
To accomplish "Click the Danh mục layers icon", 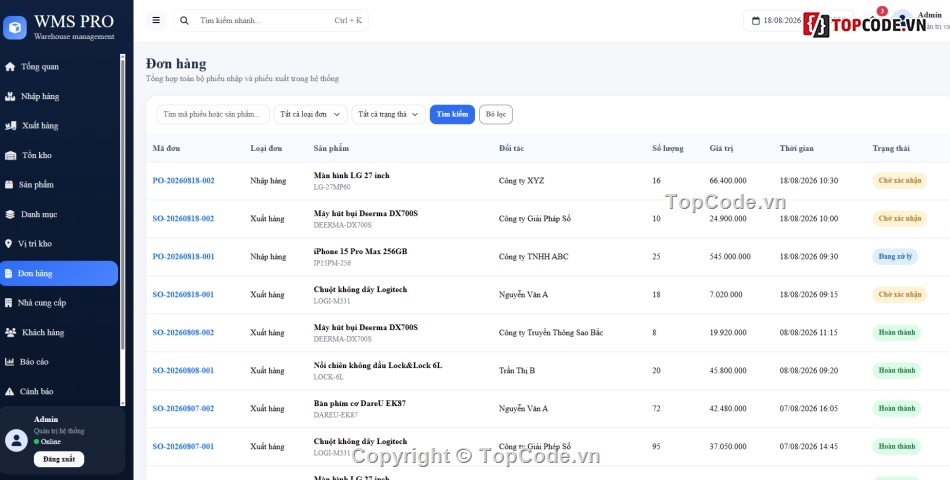I will point(10,214).
